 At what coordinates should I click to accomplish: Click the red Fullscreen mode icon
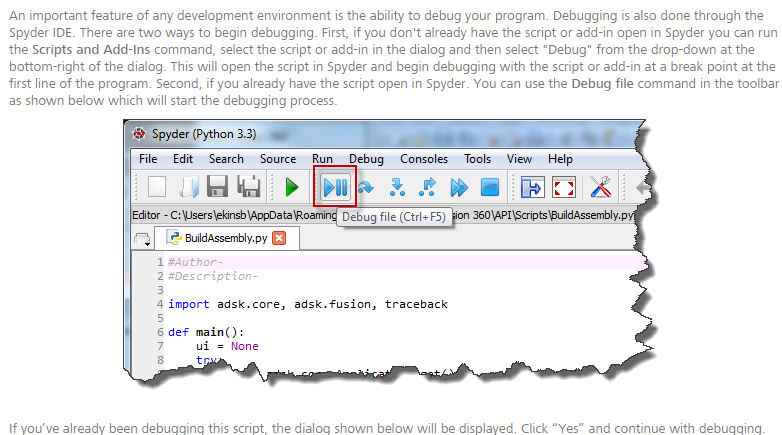click(x=564, y=188)
